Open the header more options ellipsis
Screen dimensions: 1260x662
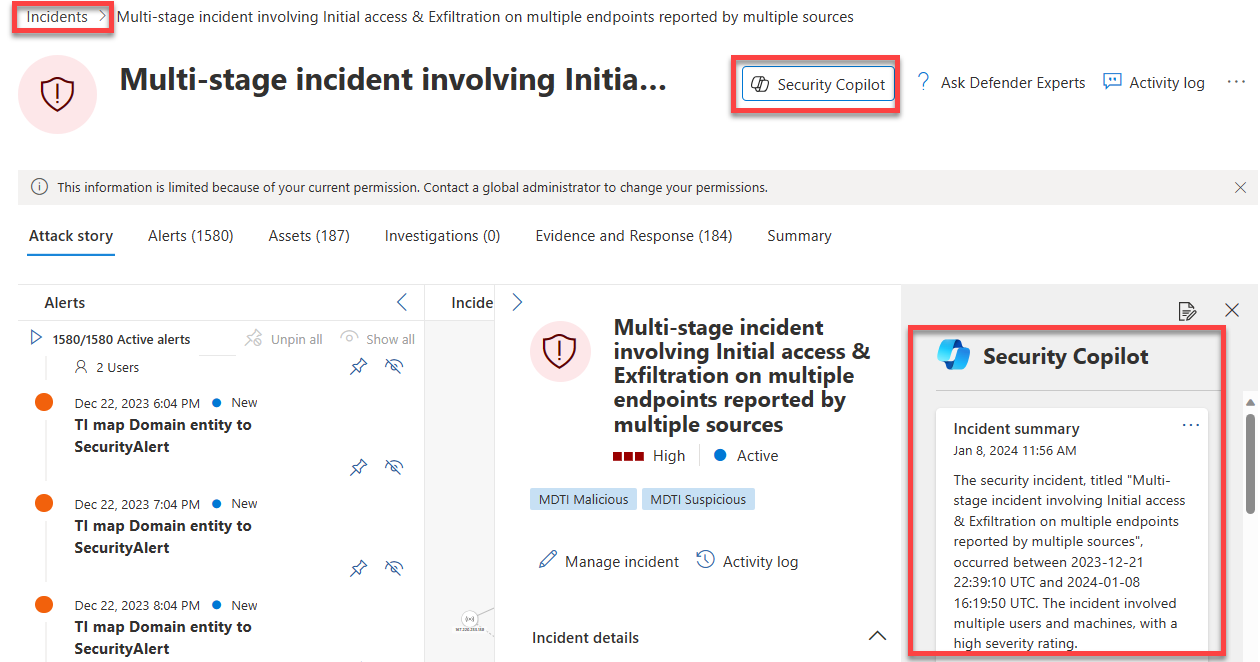click(x=1236, y=82)
